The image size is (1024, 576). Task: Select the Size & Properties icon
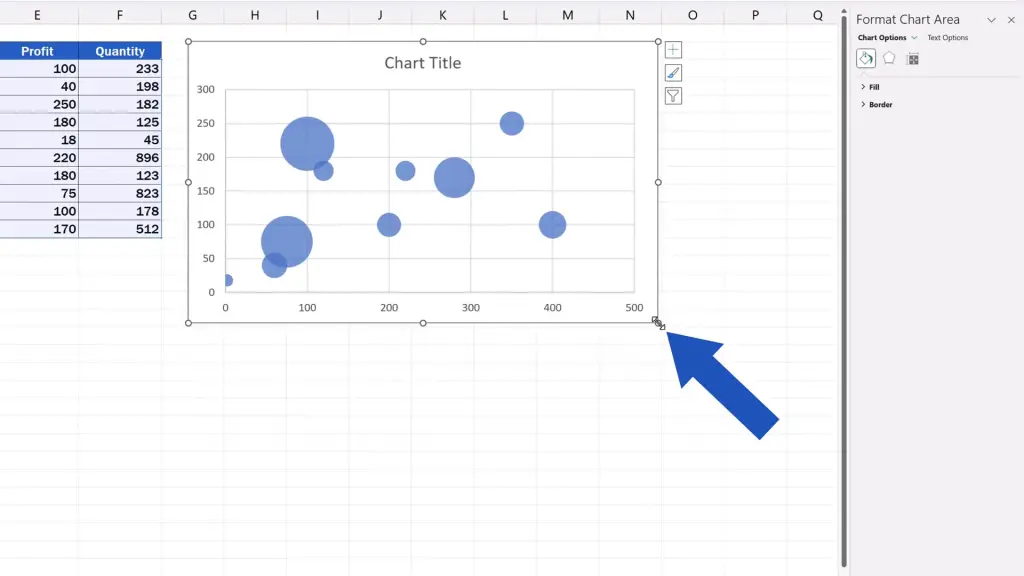click(x=913, y=59)
